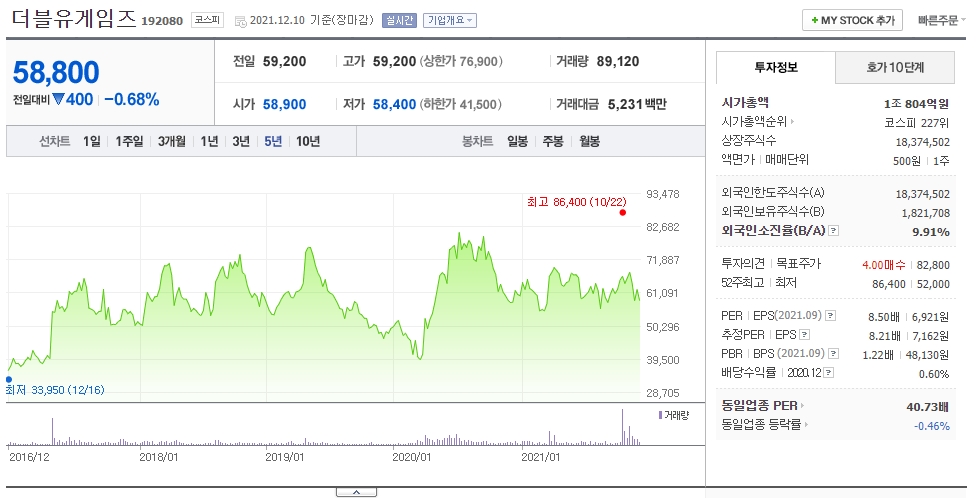
Task: Click the tallest volume bar in late 2021
Action: 622,427
